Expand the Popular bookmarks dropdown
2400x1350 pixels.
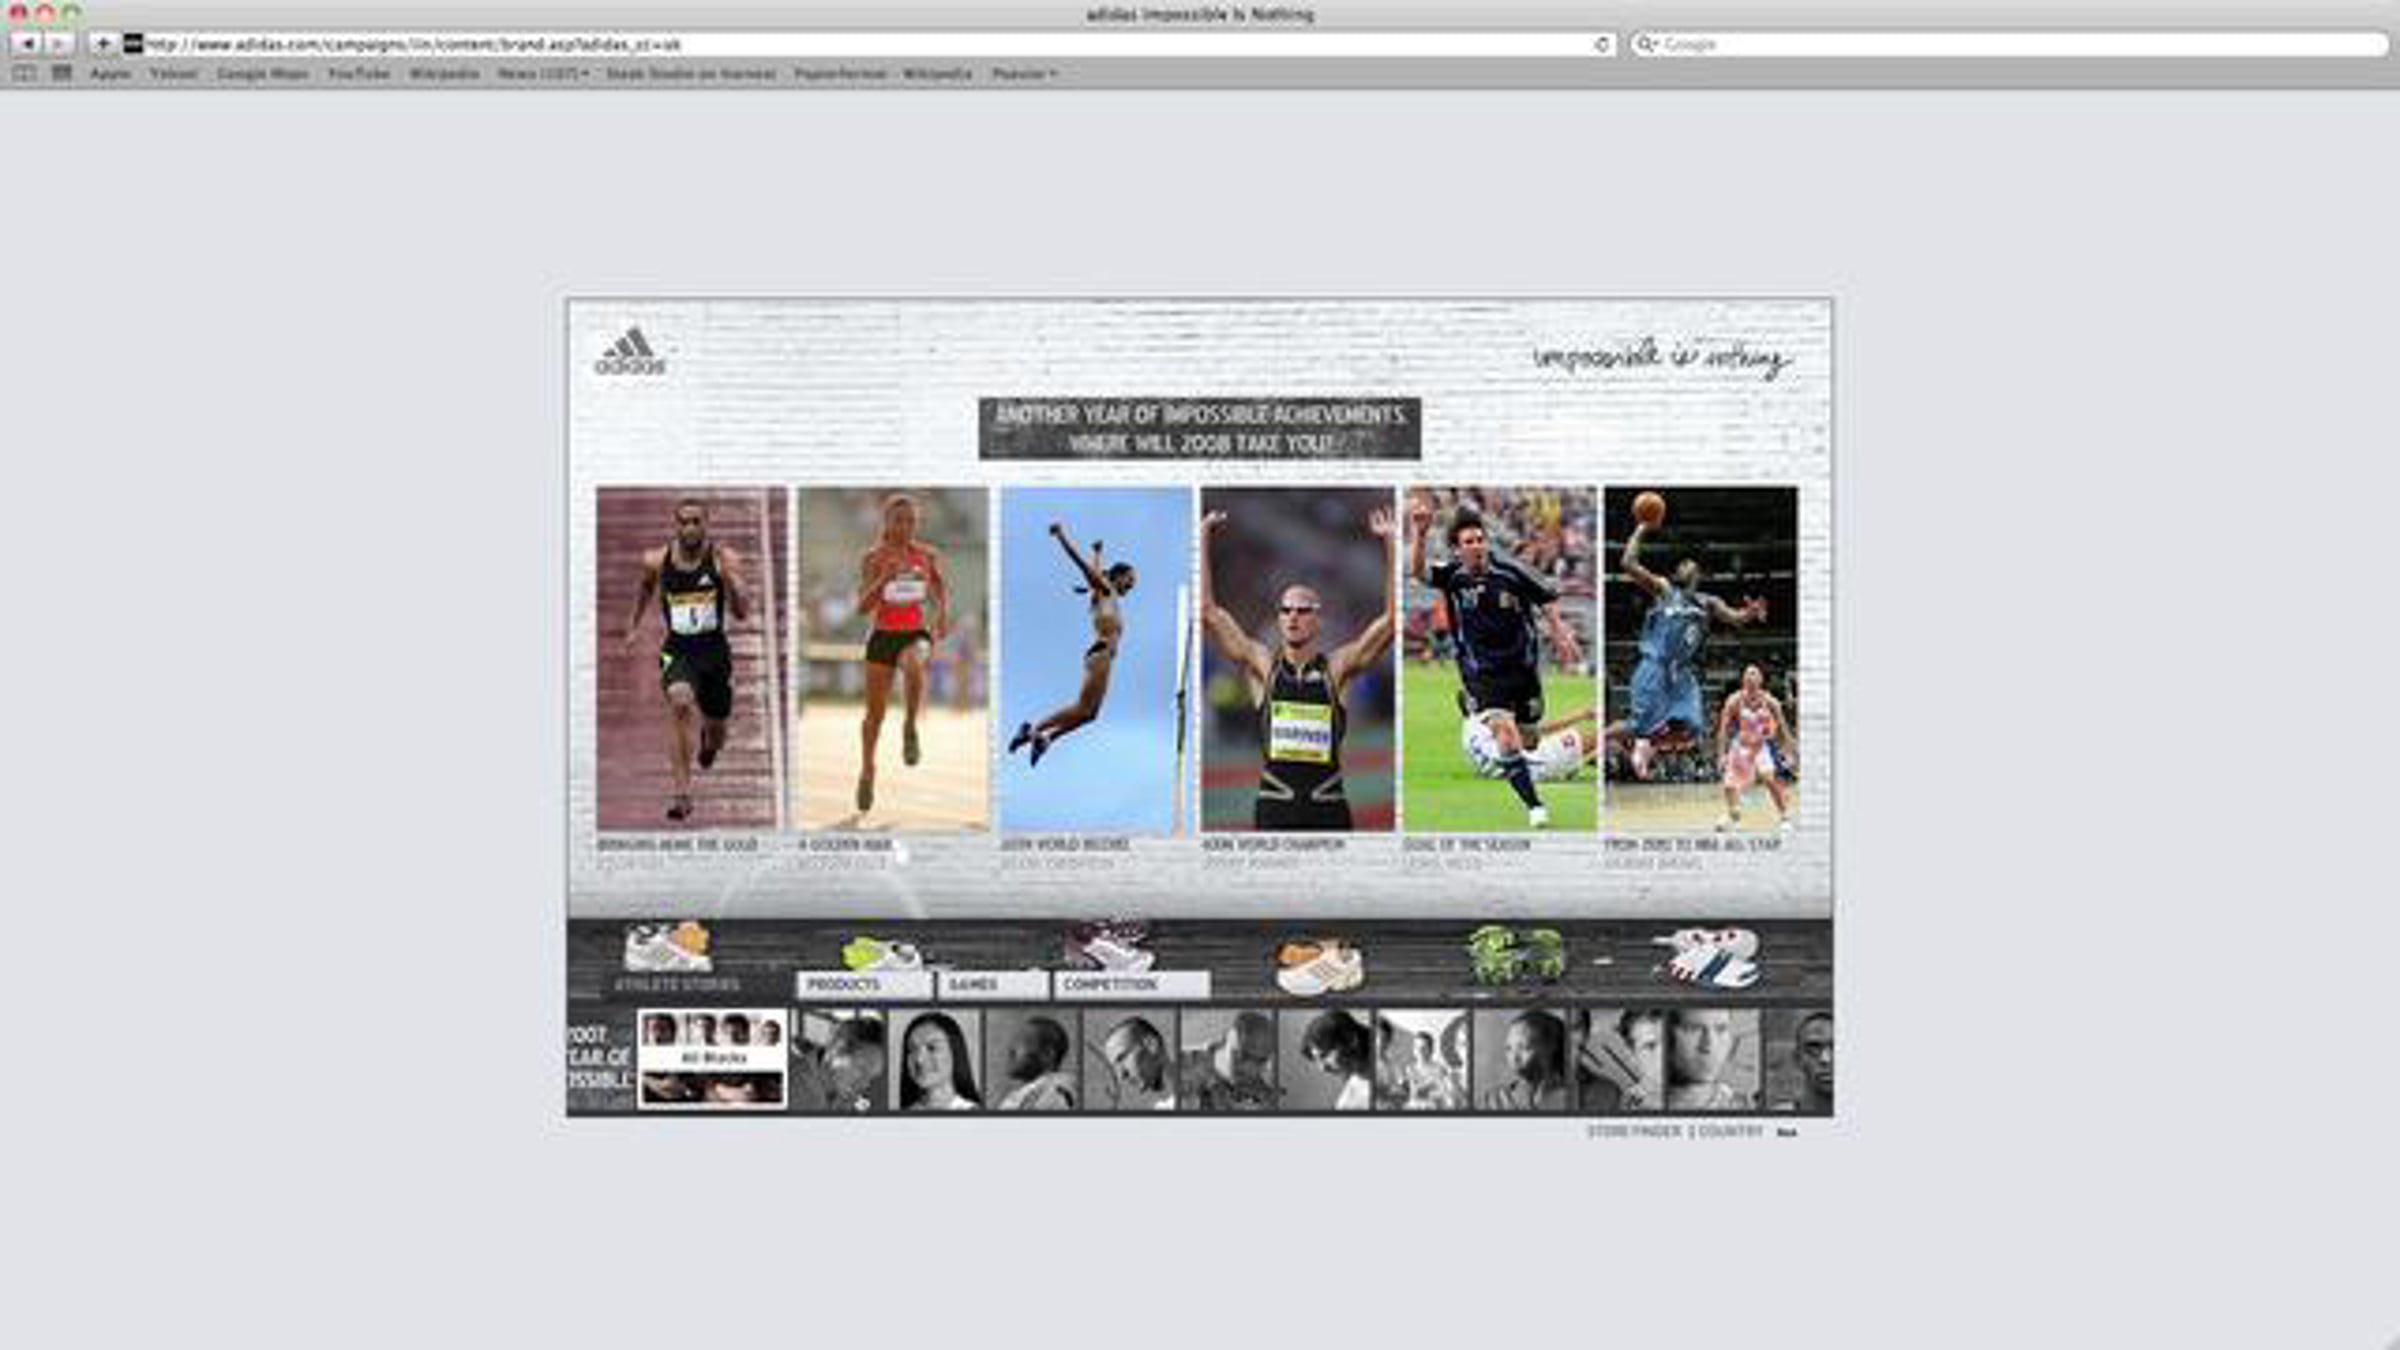click(x=1023, y=74)
